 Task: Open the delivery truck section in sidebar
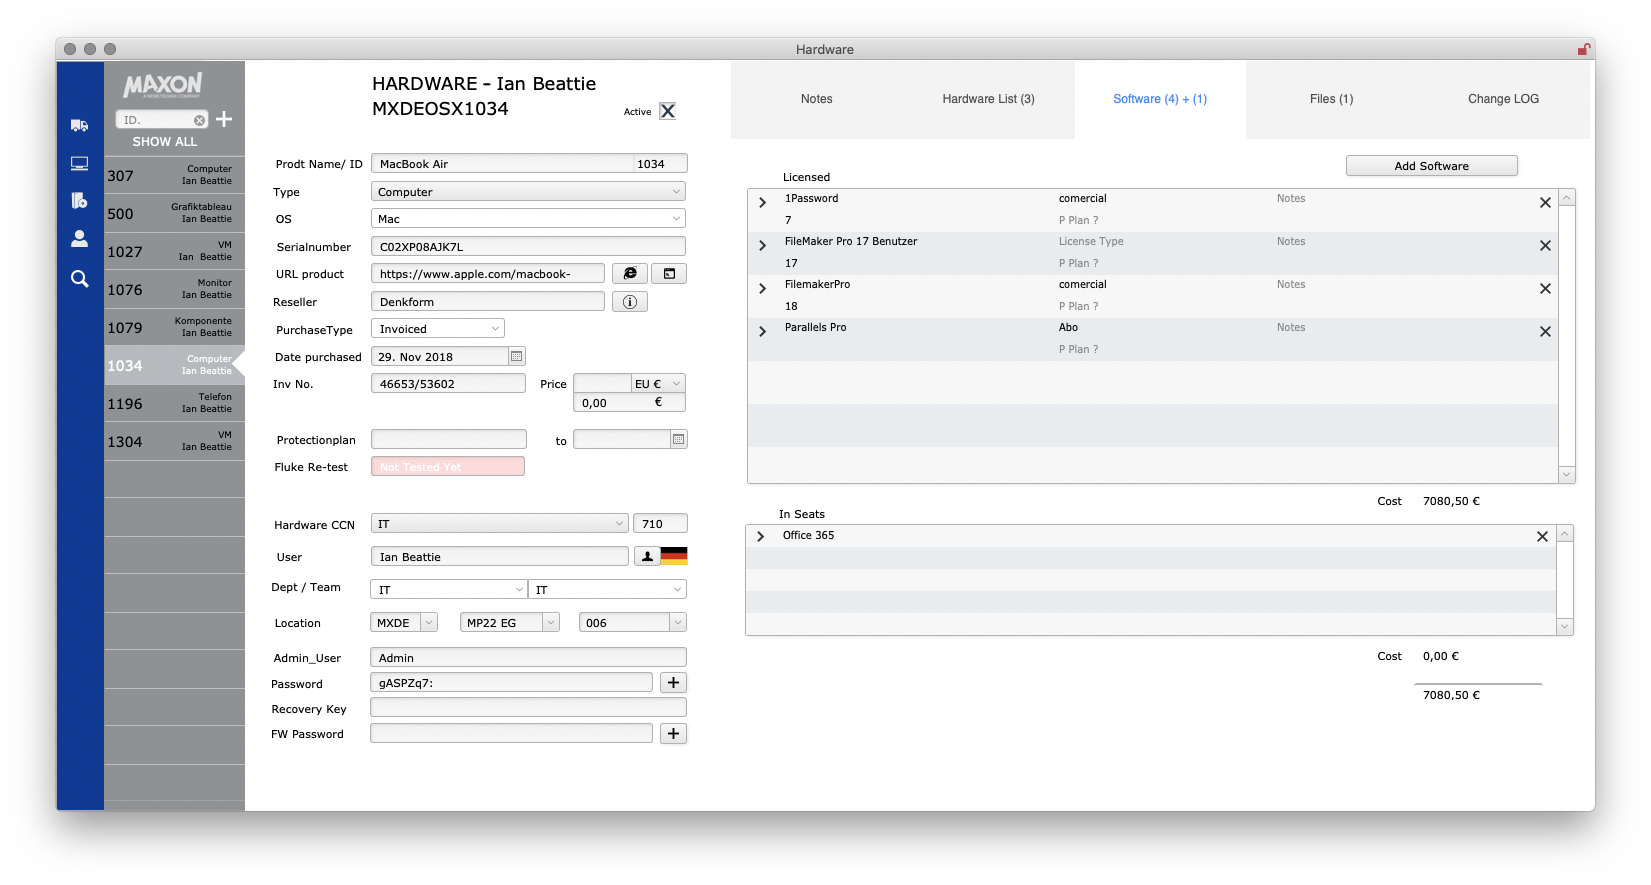[79, 125]
